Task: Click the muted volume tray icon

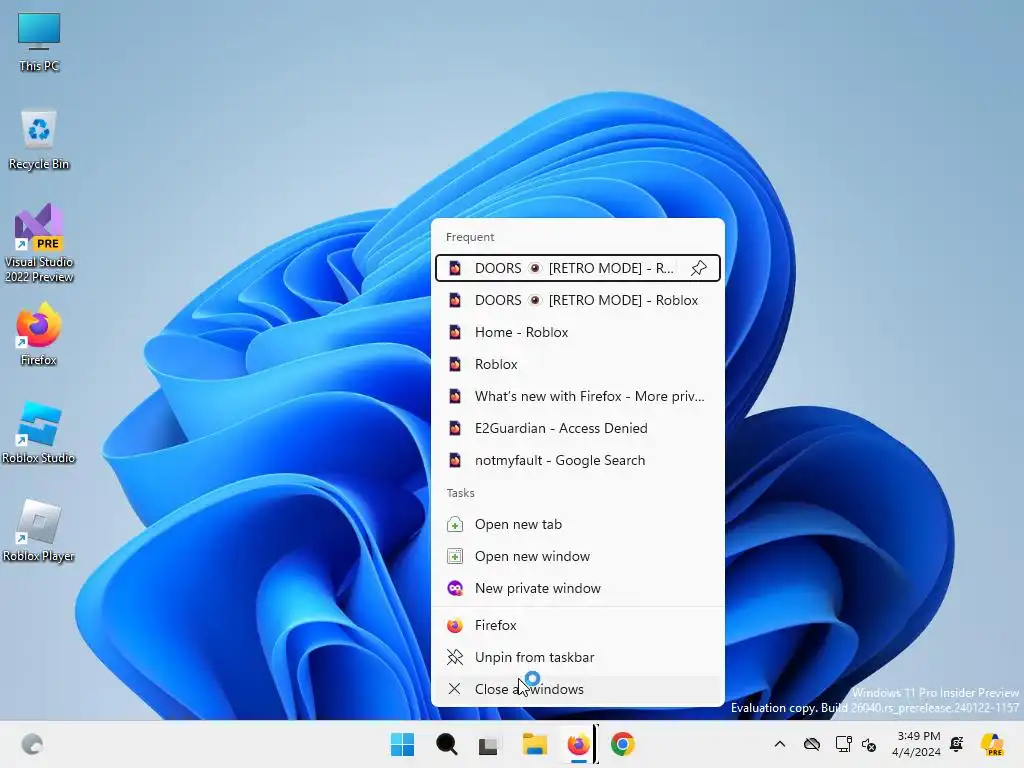Action: pyautogui.click(x=869, y=744)
